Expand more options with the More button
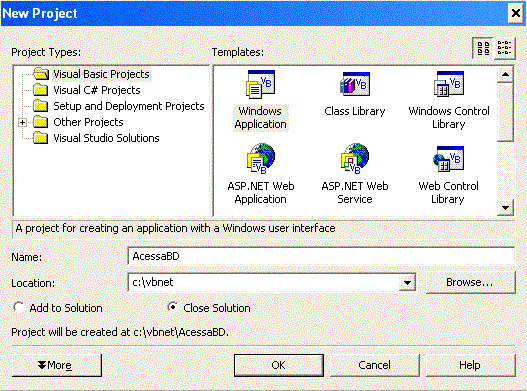The width and height of the screenshot is (527, 391). point(56,365)
